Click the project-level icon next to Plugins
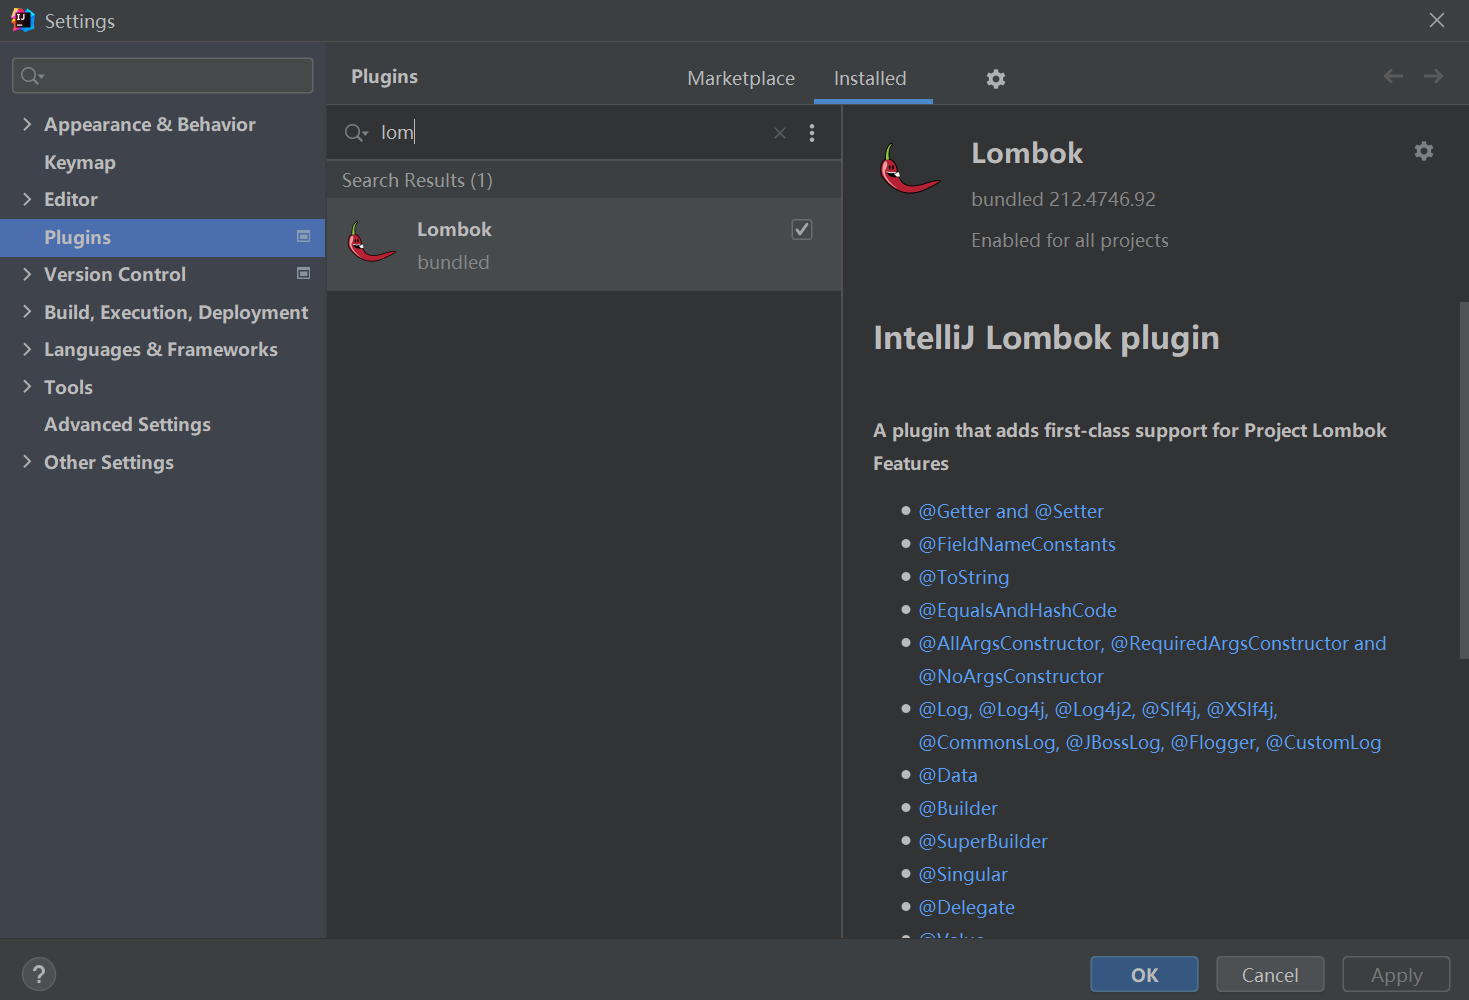The width and height of the screenshot is (1469, 1000). click(303, 236)
